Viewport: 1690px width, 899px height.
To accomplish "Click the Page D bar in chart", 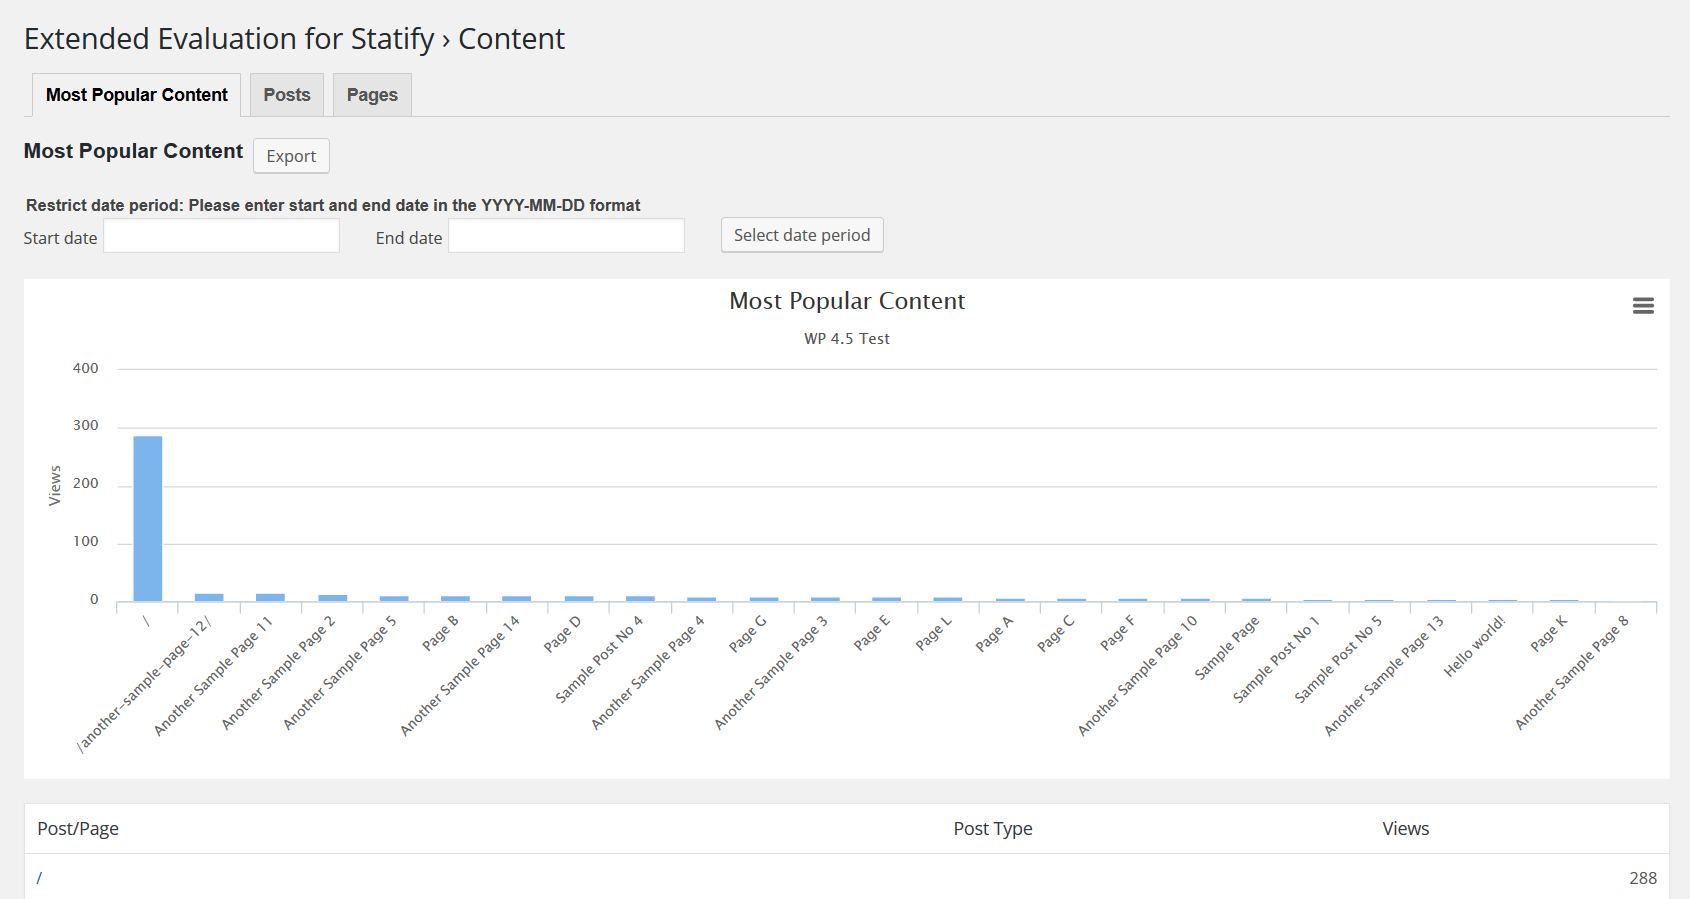I will pos(579,598).
